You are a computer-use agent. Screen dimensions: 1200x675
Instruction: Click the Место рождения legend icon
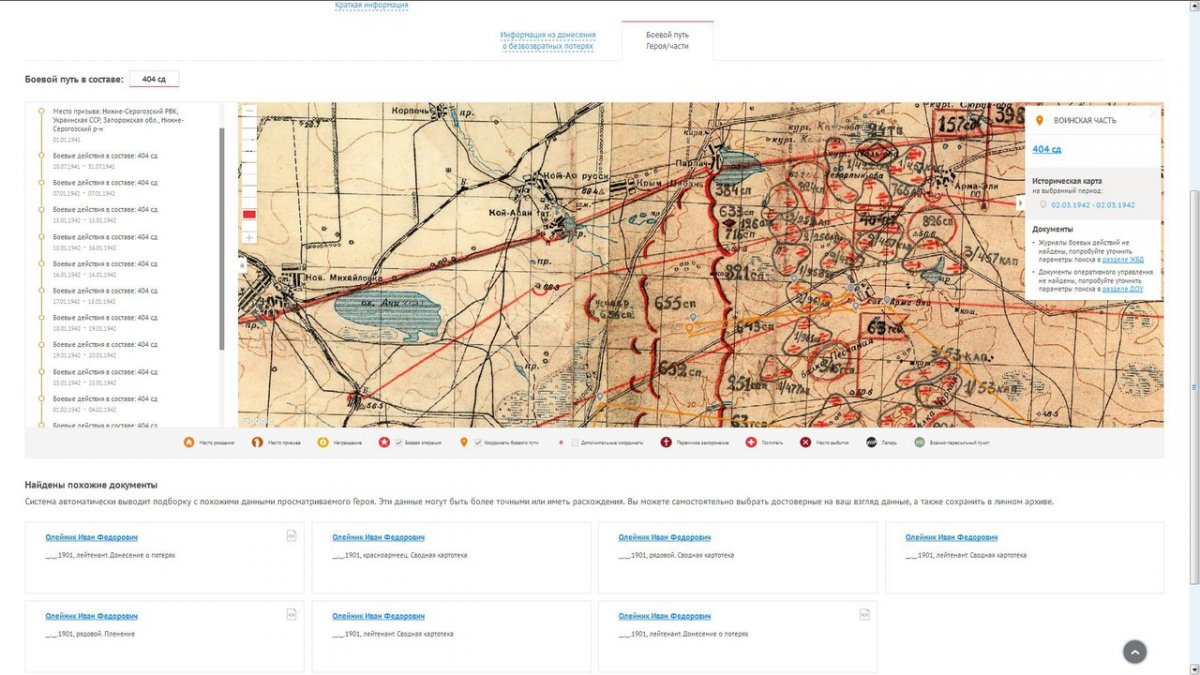click(188, 442)
